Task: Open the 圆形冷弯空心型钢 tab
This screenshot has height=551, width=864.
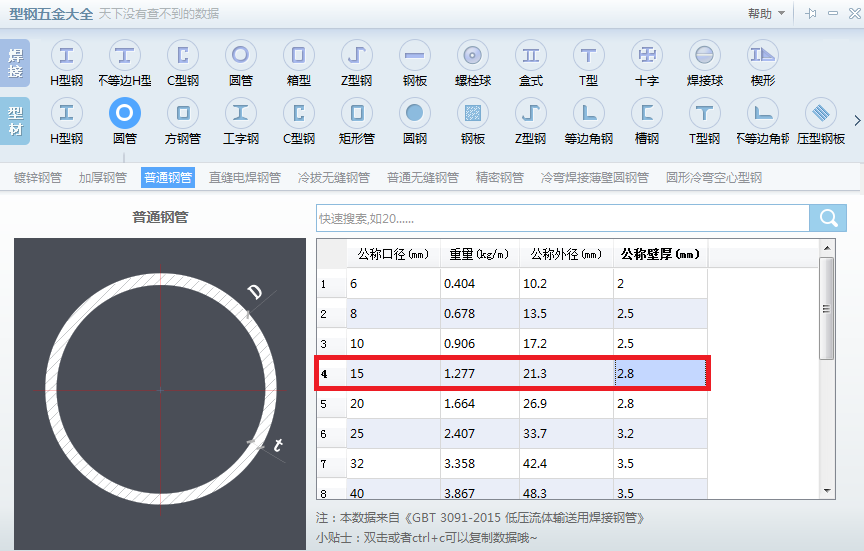Action: pos(714,177)
